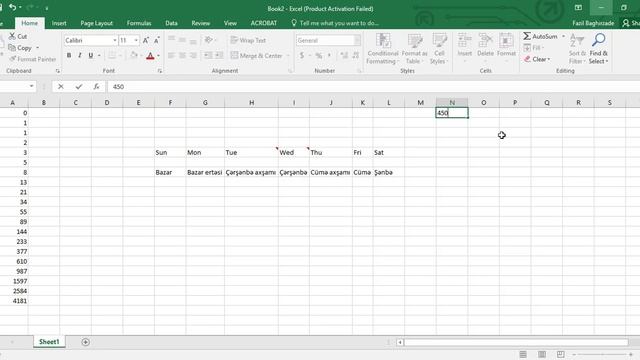Screen dimensions: 640x360
Task: Confirm the entry with the checkmark
Action: [x=79, y=87]
